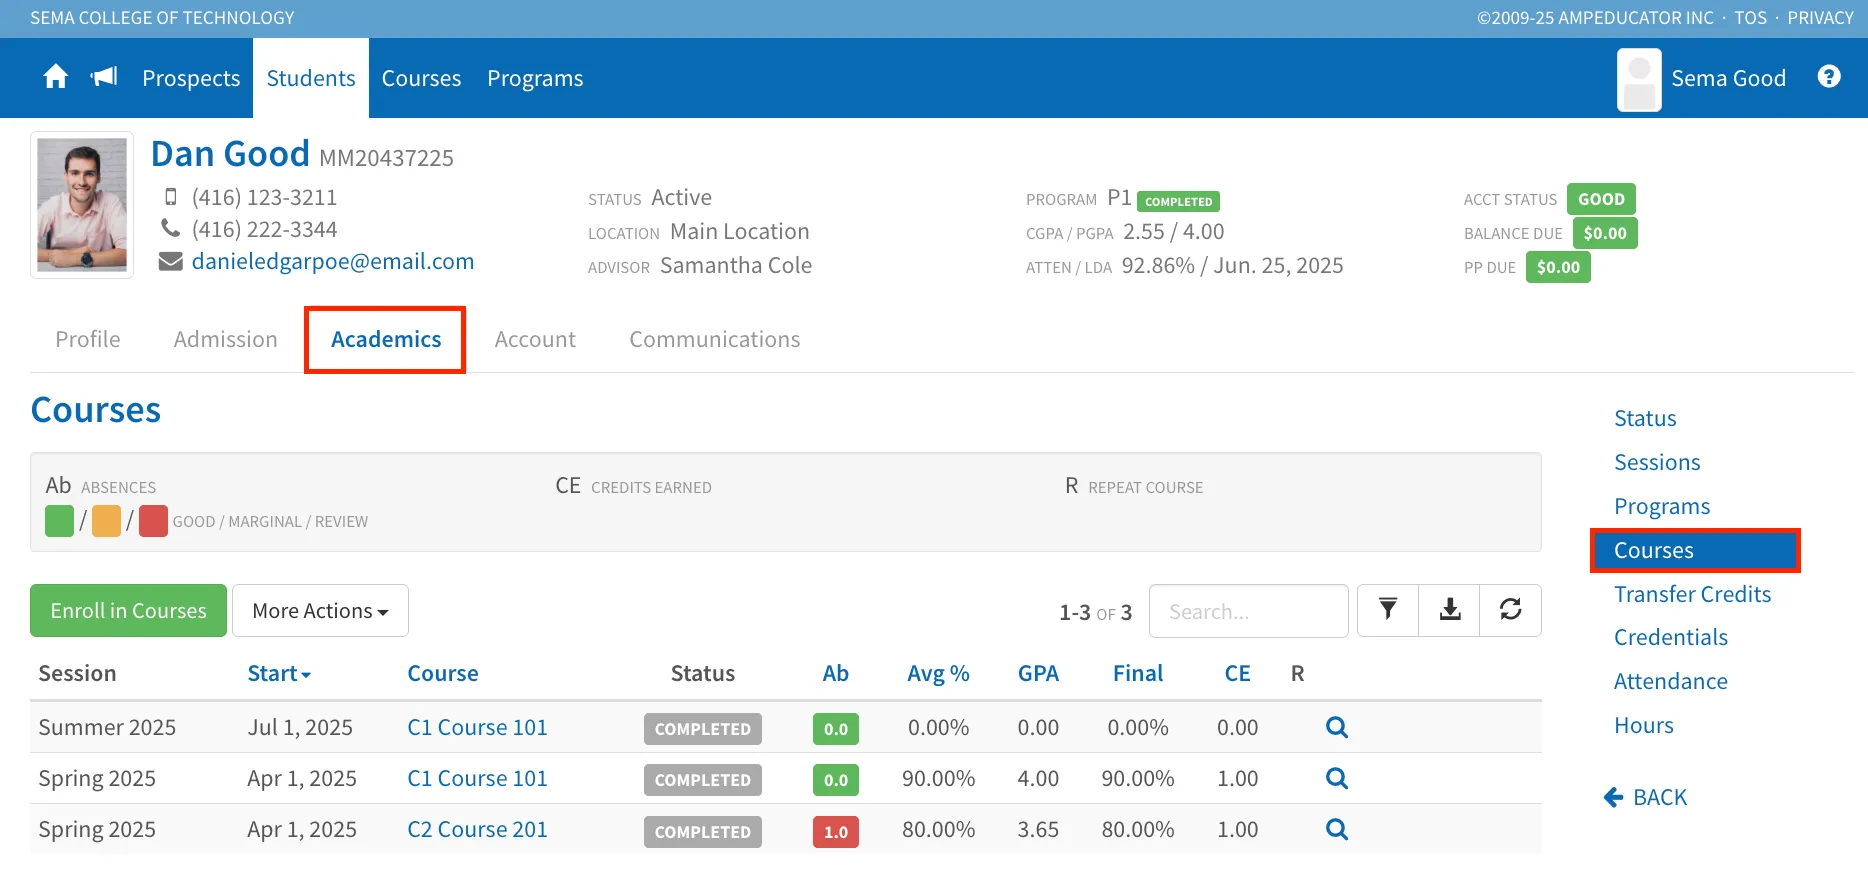Switch to the Profile tab
The image size is (1868, 882).
pyautogui.click(x=88, y=340)
